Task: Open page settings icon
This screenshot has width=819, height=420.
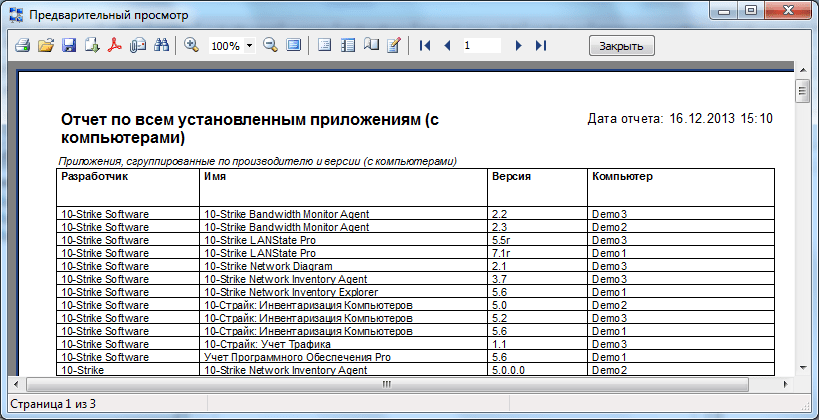Action: [x=371, y=45]
